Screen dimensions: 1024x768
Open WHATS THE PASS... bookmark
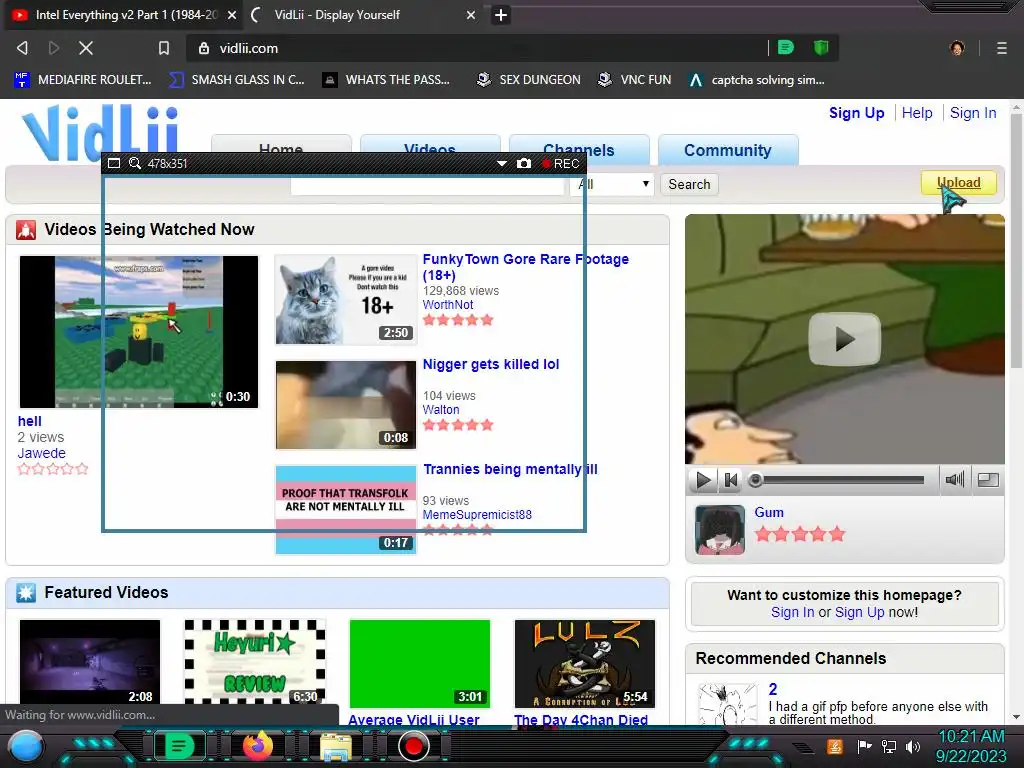[386, 80]
